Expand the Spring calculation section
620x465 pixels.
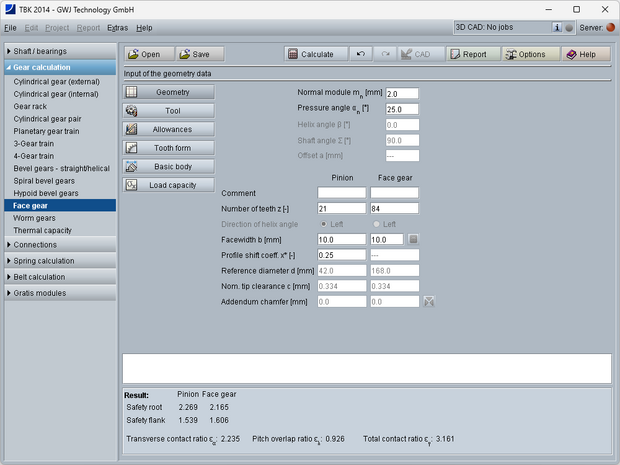click(x=58, y=260)
